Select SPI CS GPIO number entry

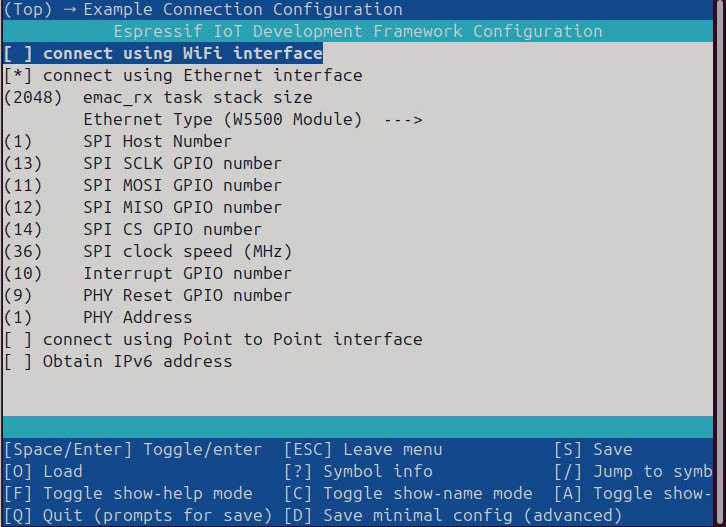[x=172, y=230]
